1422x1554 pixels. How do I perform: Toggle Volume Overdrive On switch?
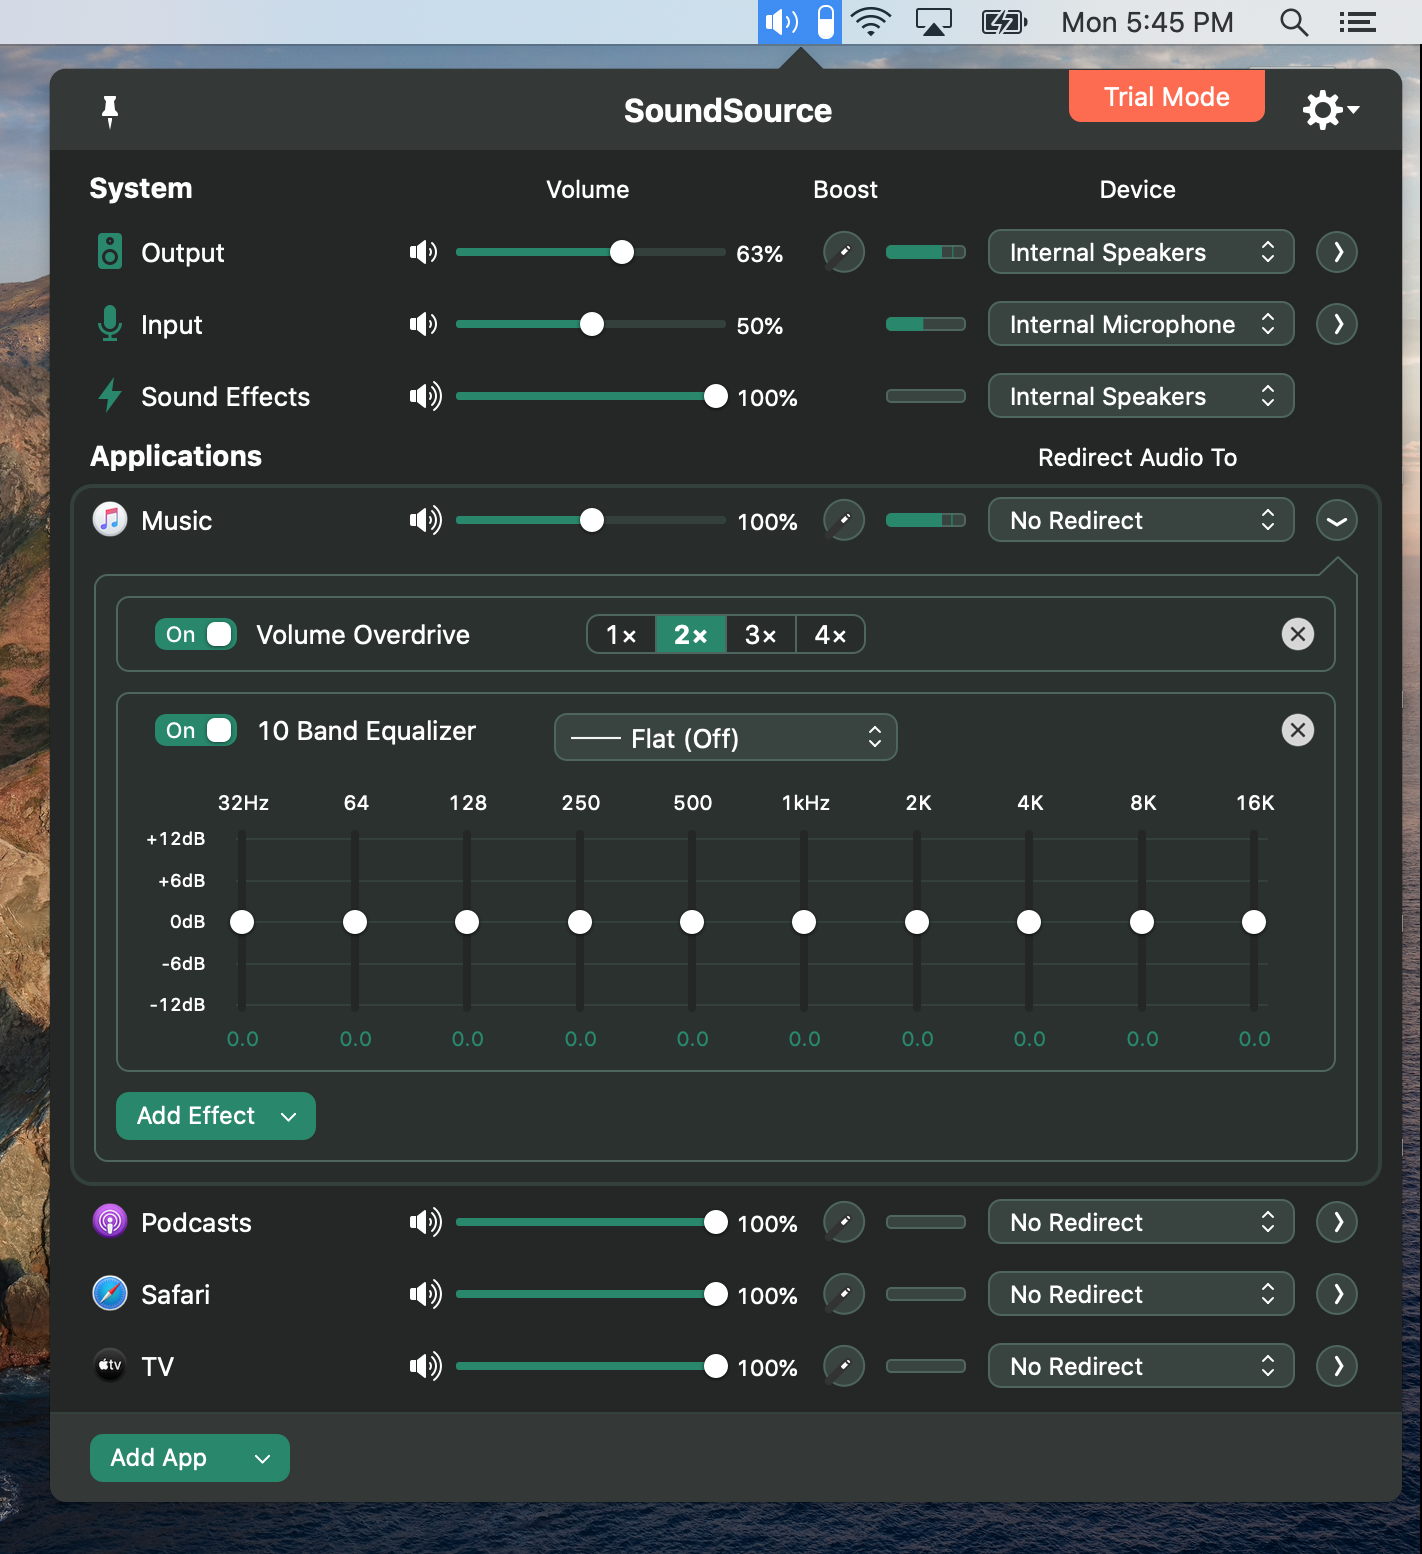pos(196,634)
